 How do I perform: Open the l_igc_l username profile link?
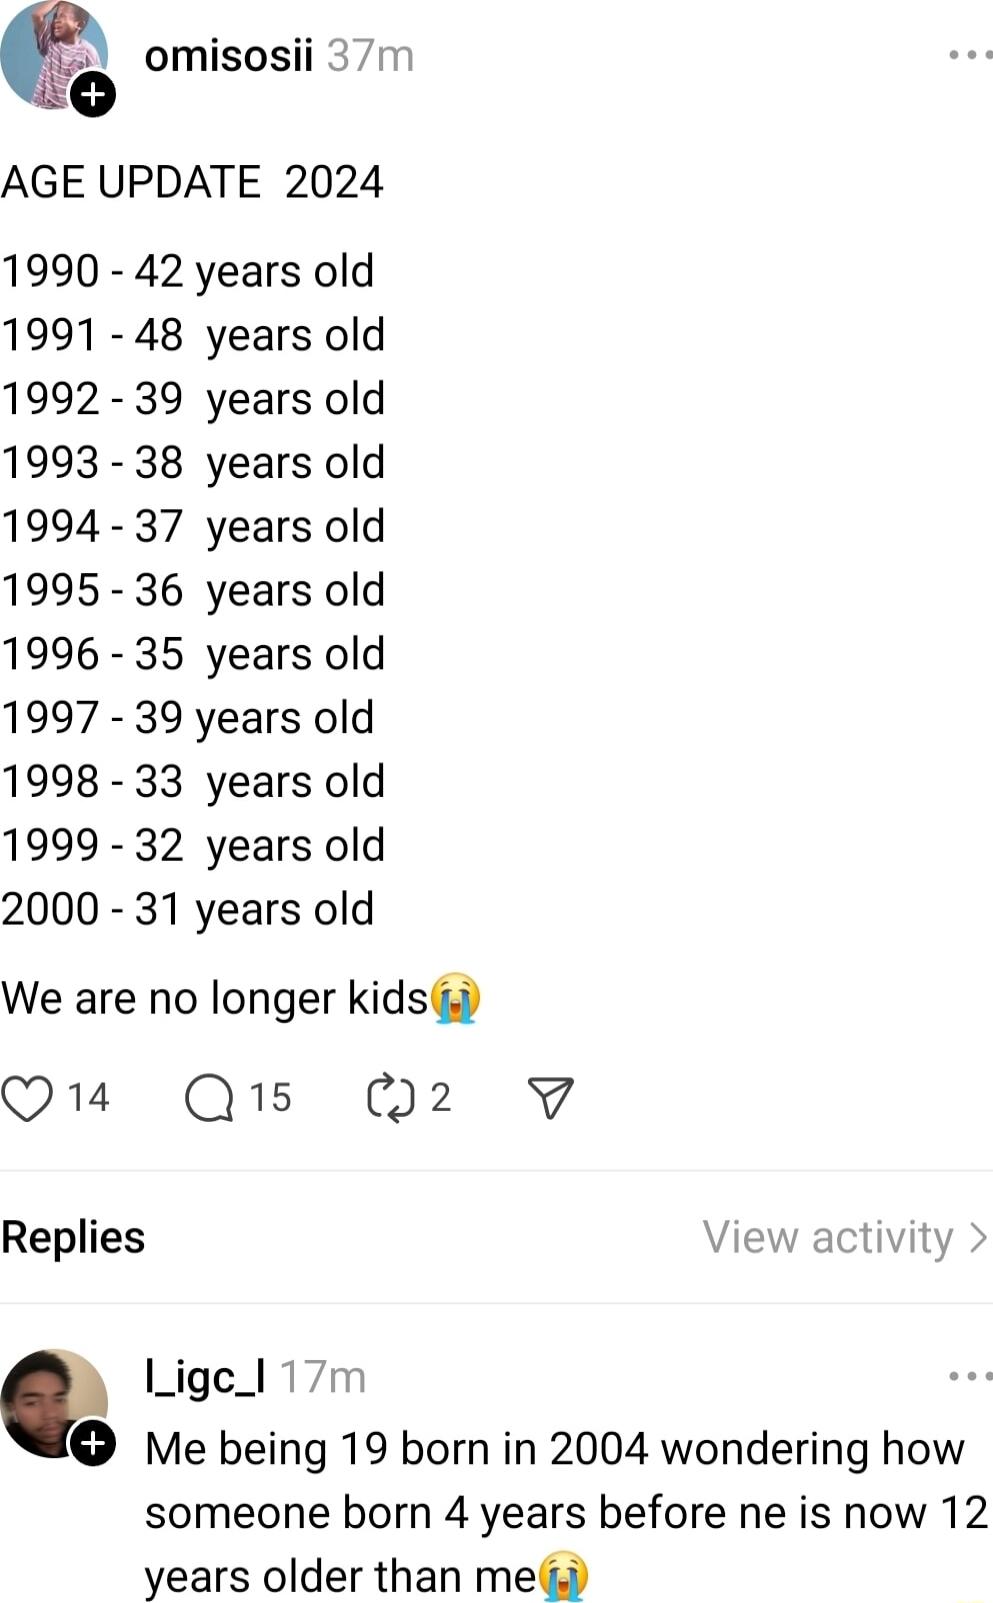(205, 1378)
